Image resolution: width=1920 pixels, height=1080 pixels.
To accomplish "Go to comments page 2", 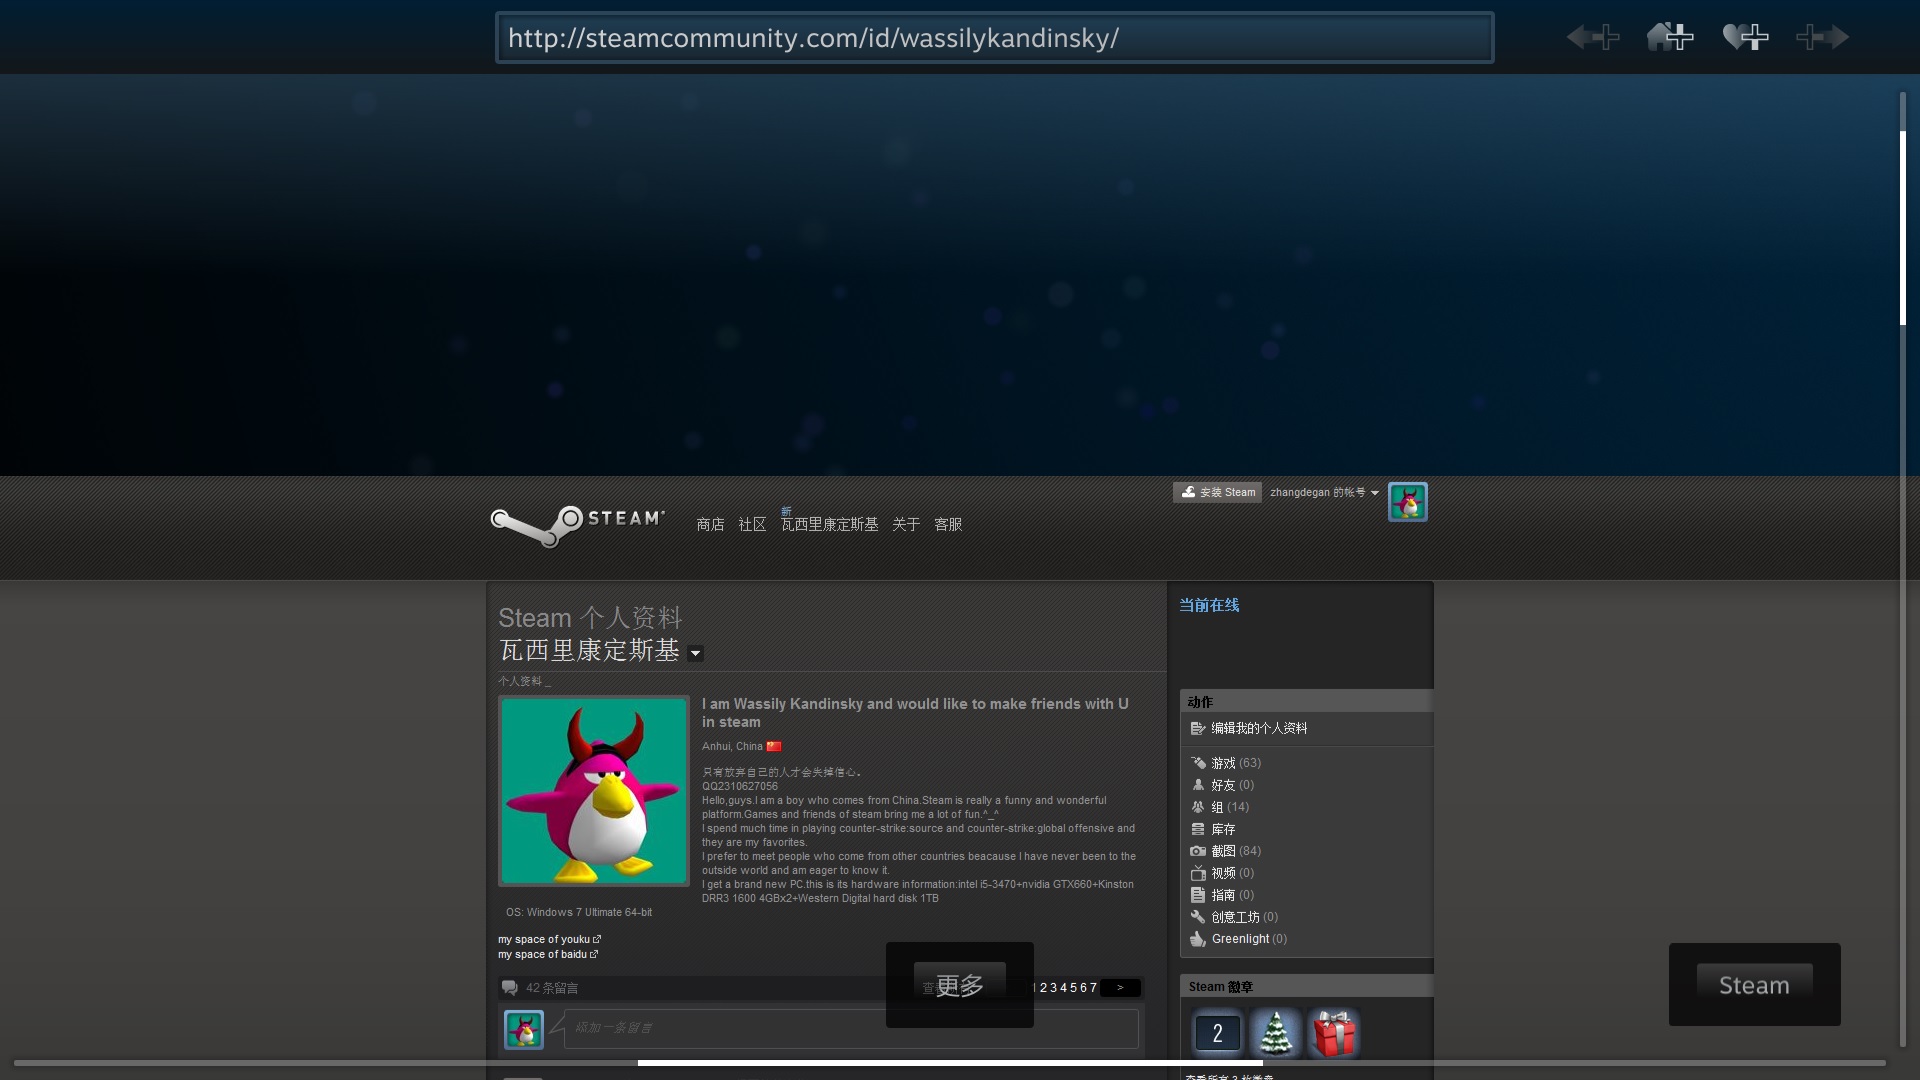I will click(1044, 988).
